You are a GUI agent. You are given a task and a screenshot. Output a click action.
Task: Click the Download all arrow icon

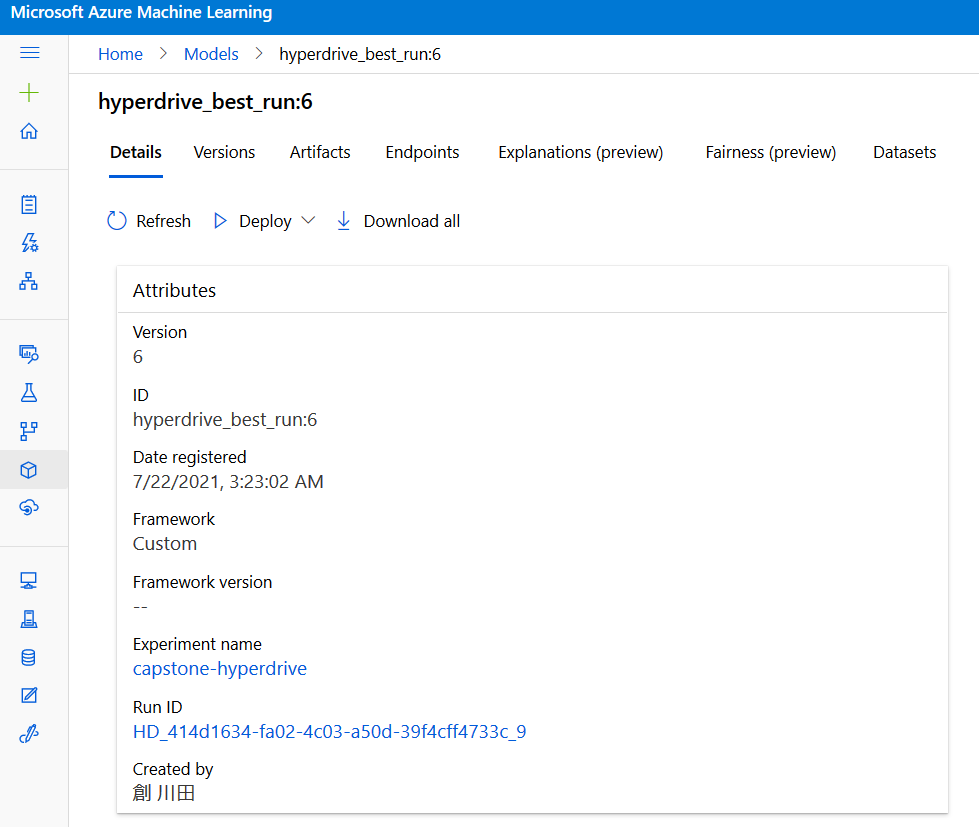pyautogui.click(x=343, y=220)
